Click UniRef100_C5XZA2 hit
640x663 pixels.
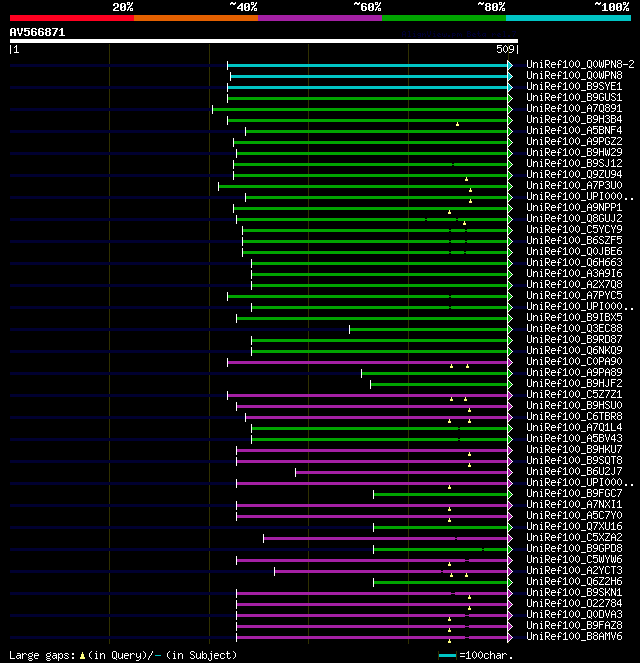point(574,537)
